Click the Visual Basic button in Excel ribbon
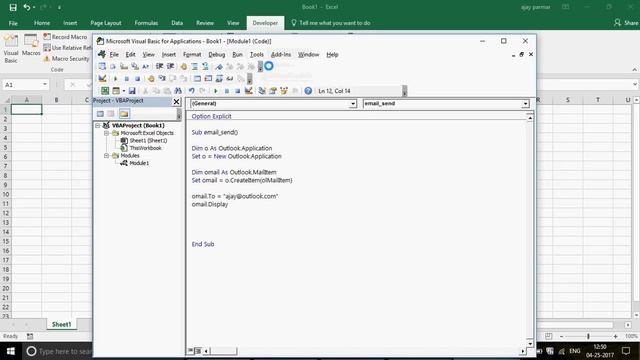This screenshot has height=360, width=640. [11, 49]
